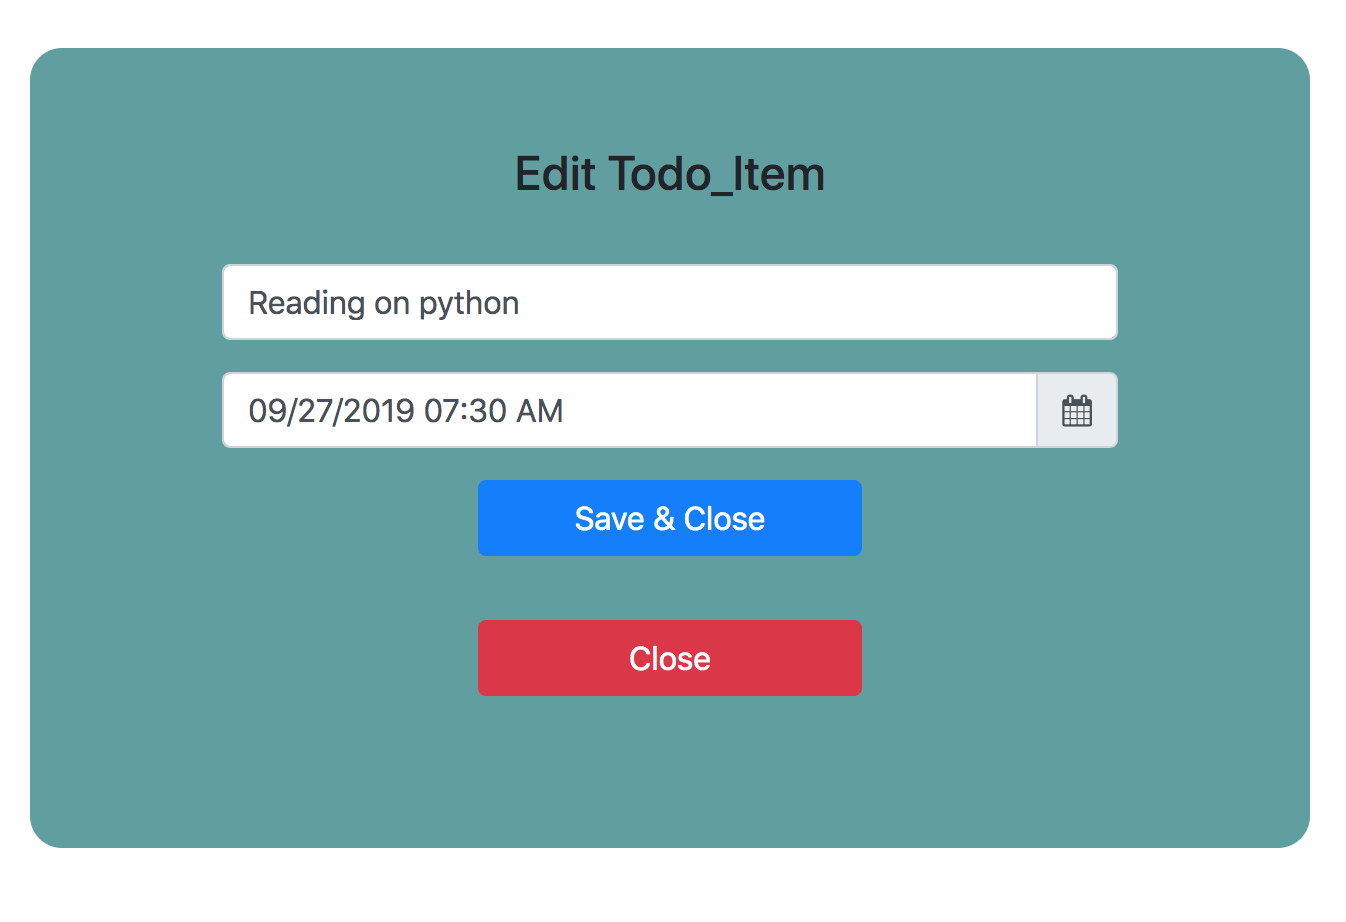Click the Edit Todo_Item heading

669,173
